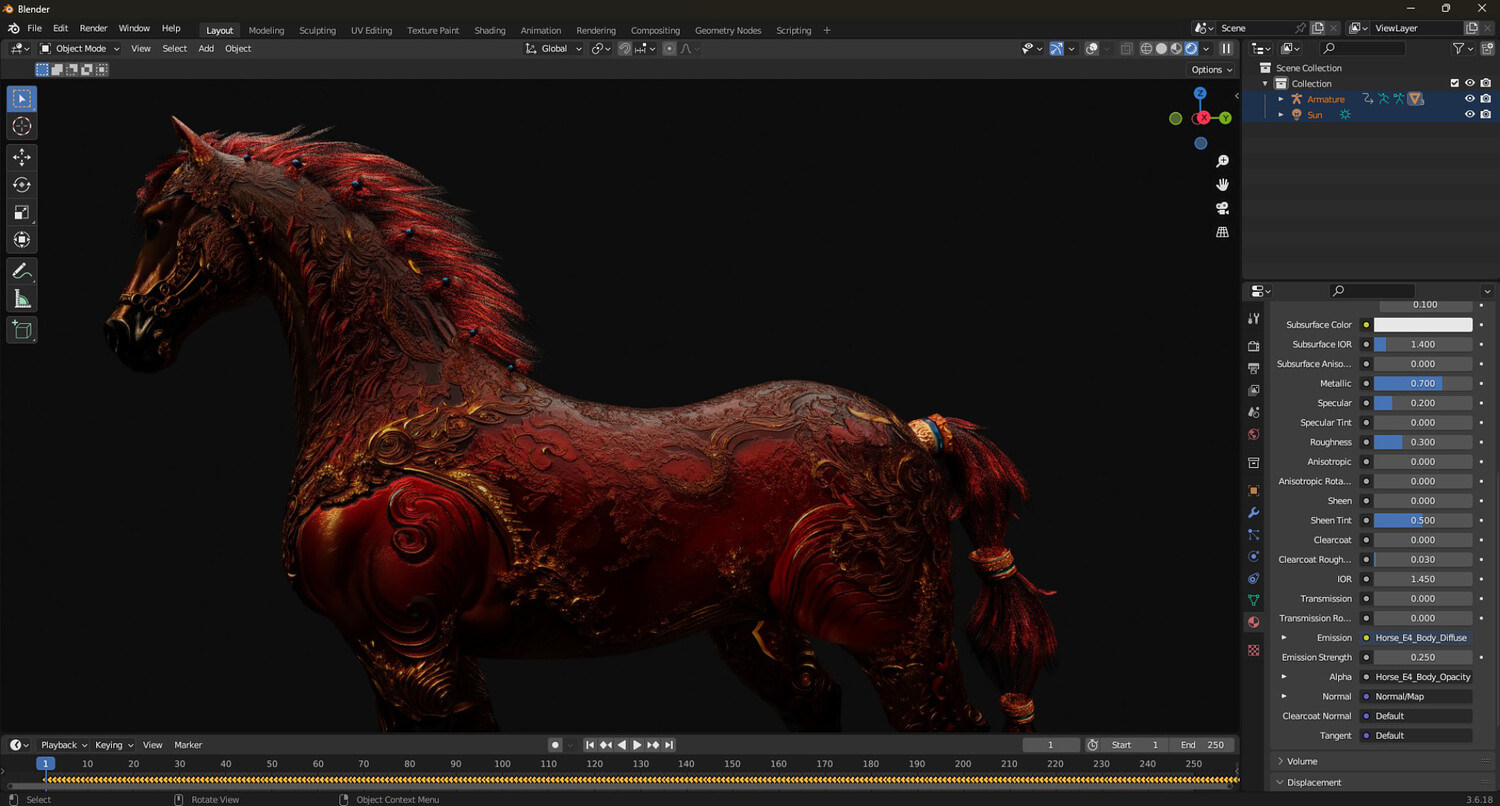Activate the Annotate tool
The height and width of the screenshot is (806, 1500).
tap(22, 271)
